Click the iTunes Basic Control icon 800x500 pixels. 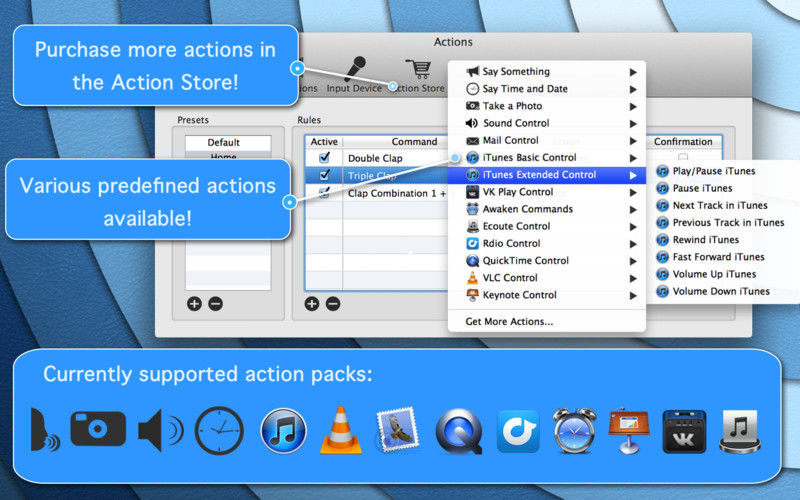tap(472, 158)
